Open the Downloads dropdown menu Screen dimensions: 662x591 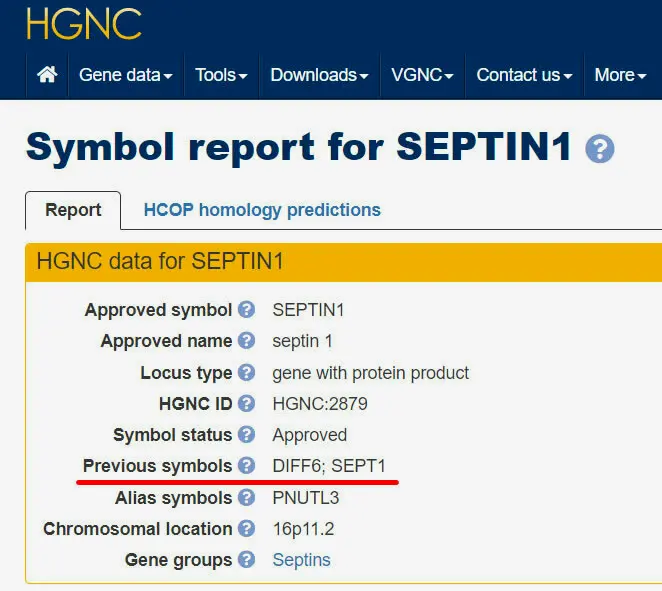click(x=319, y=75)
